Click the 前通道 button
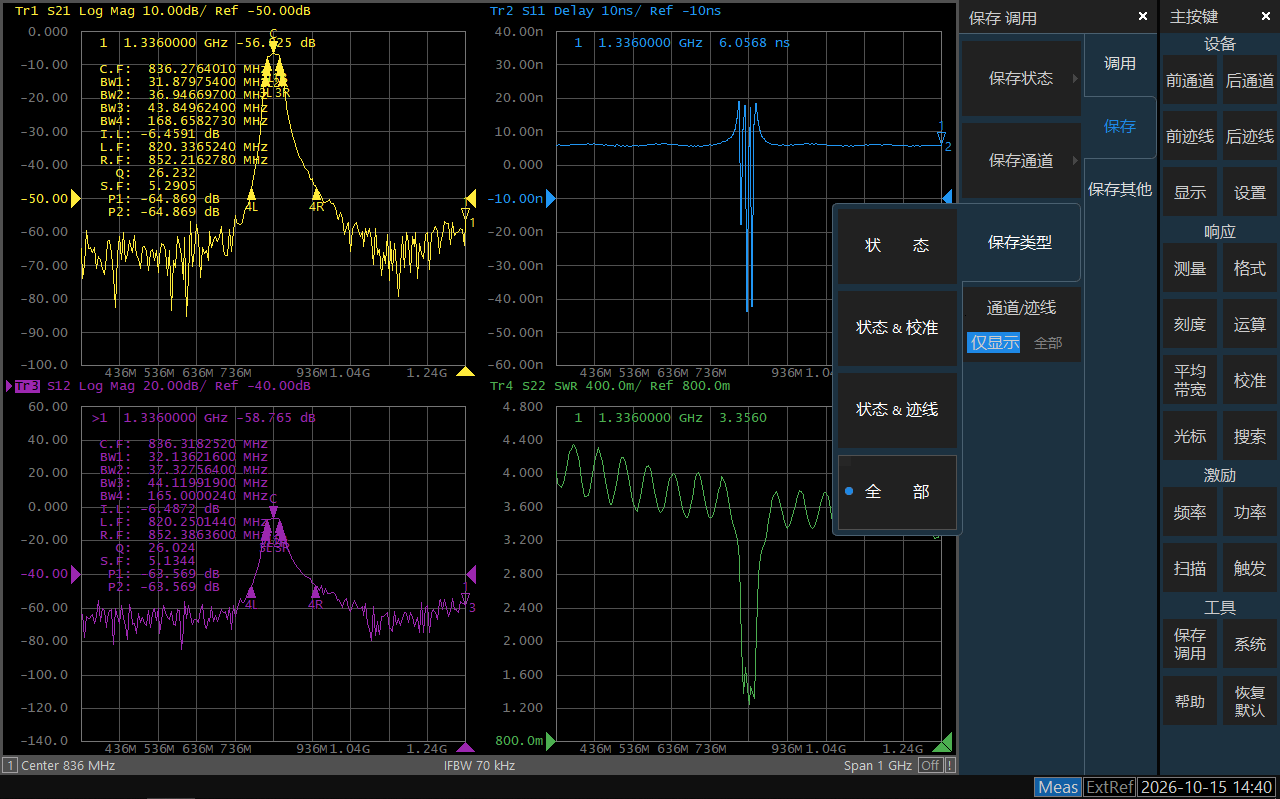1280x799 pixels. point(1190,82)
